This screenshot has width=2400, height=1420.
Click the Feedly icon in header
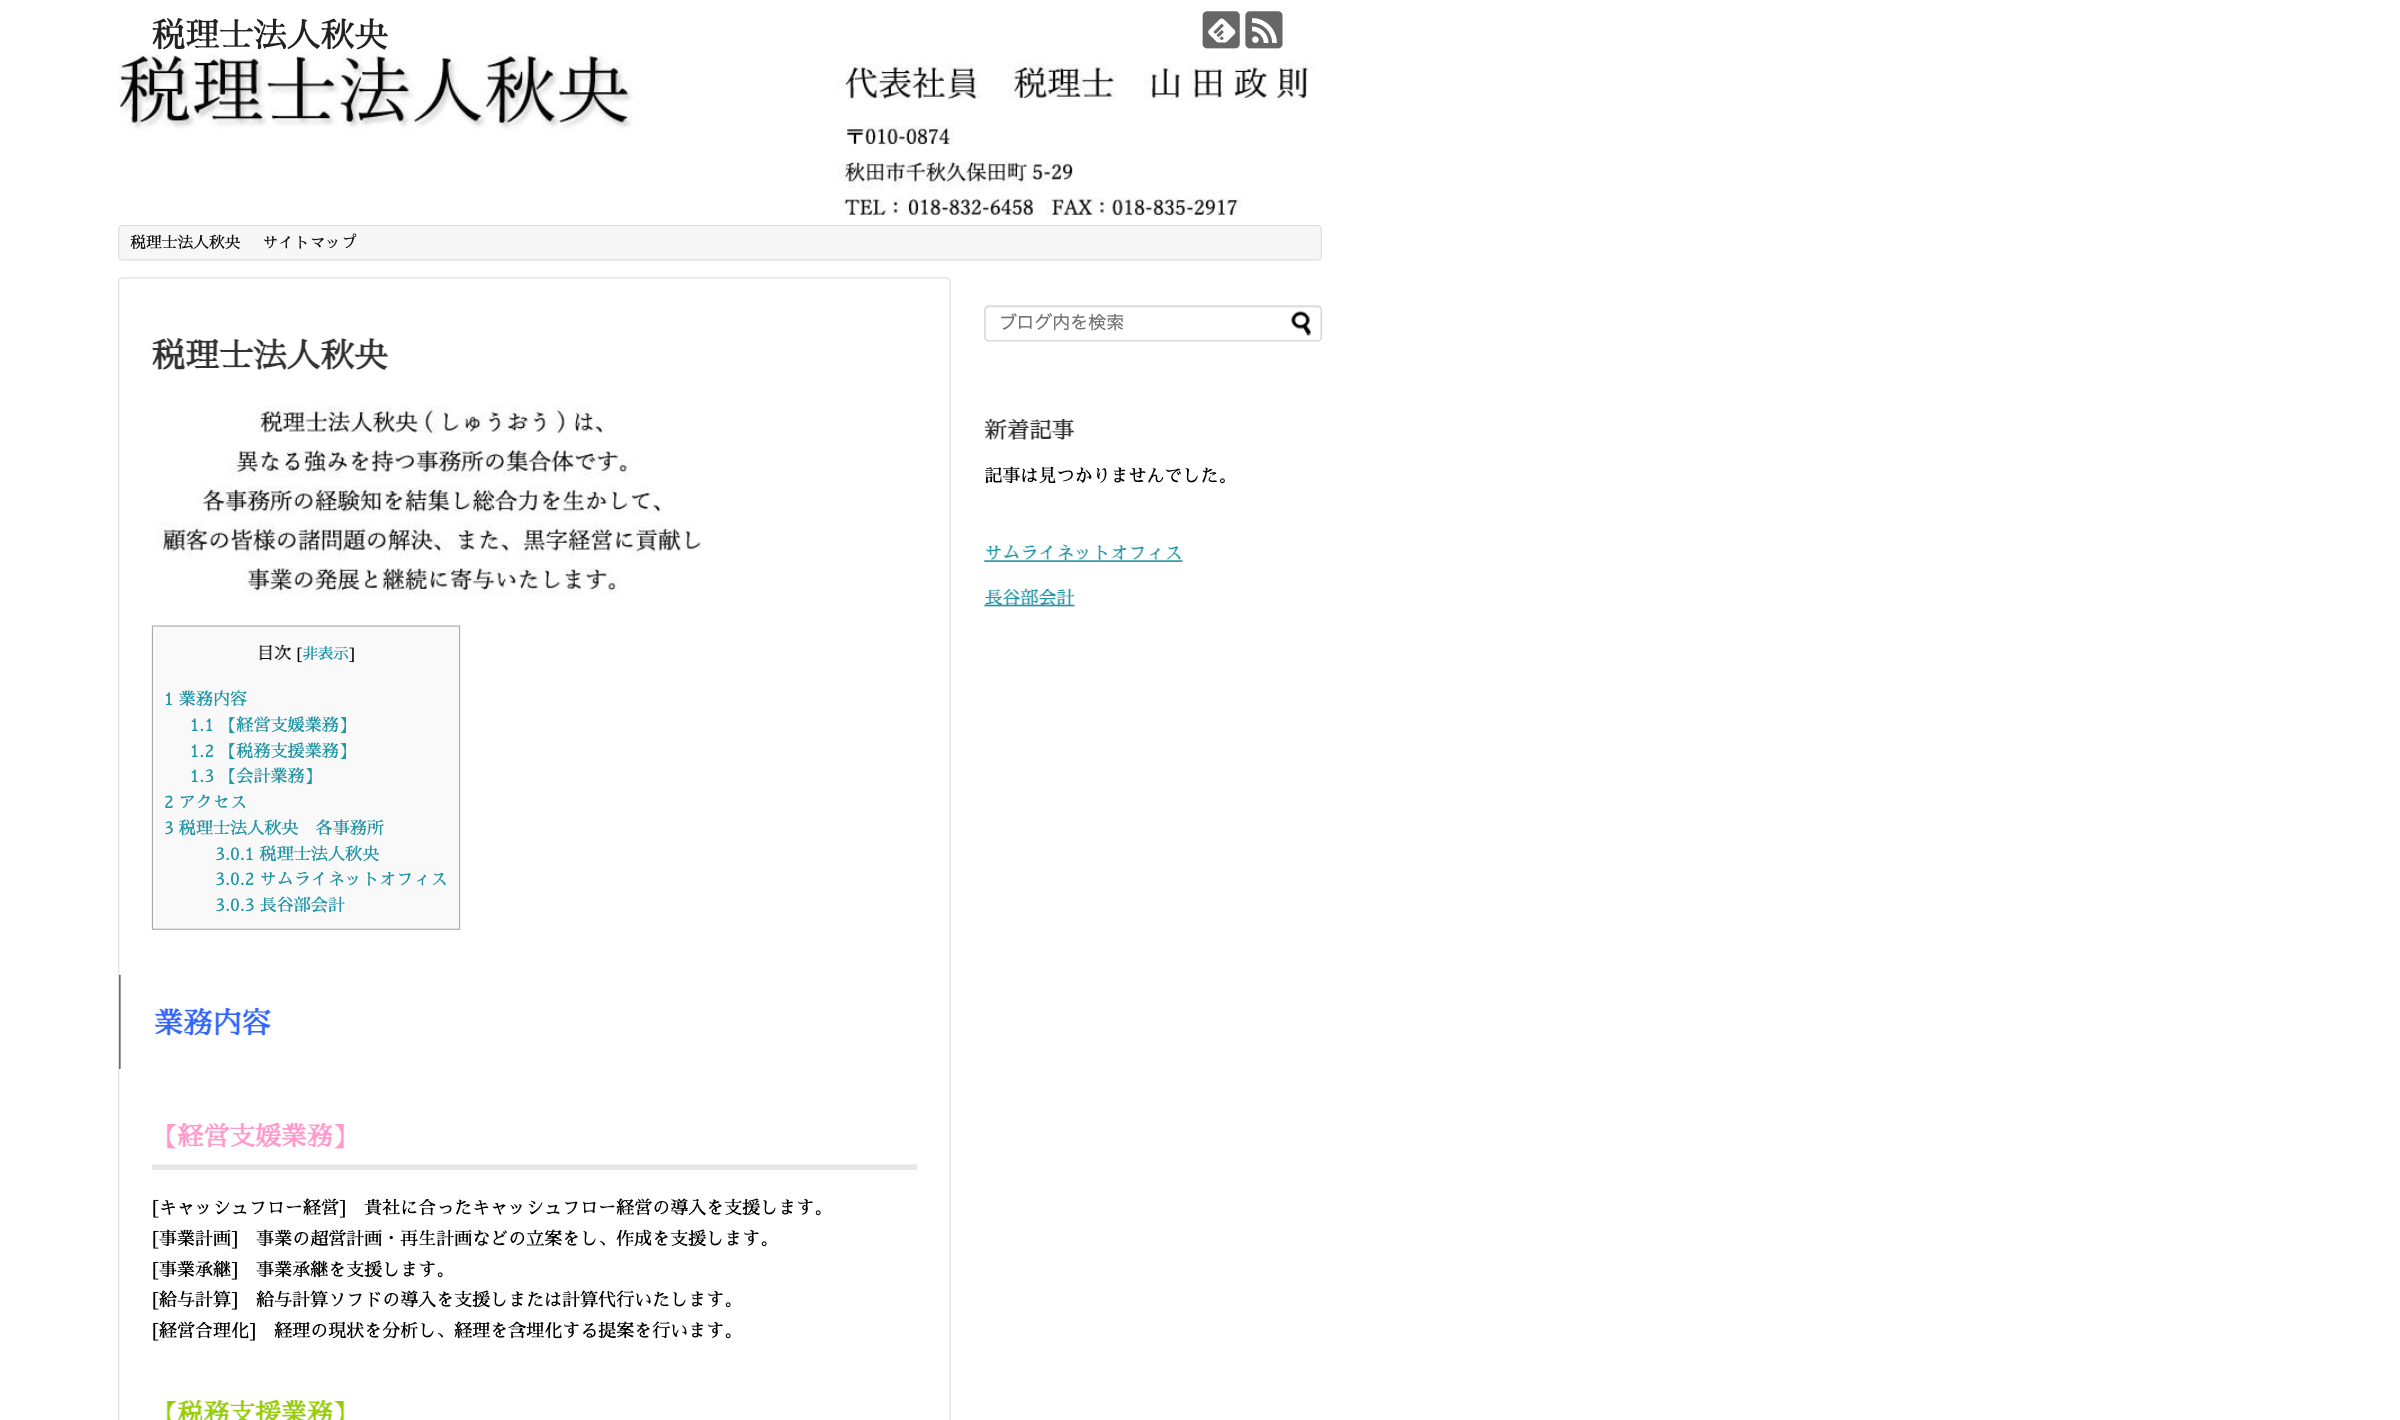pyautogui.click(x=1220, y=30)
